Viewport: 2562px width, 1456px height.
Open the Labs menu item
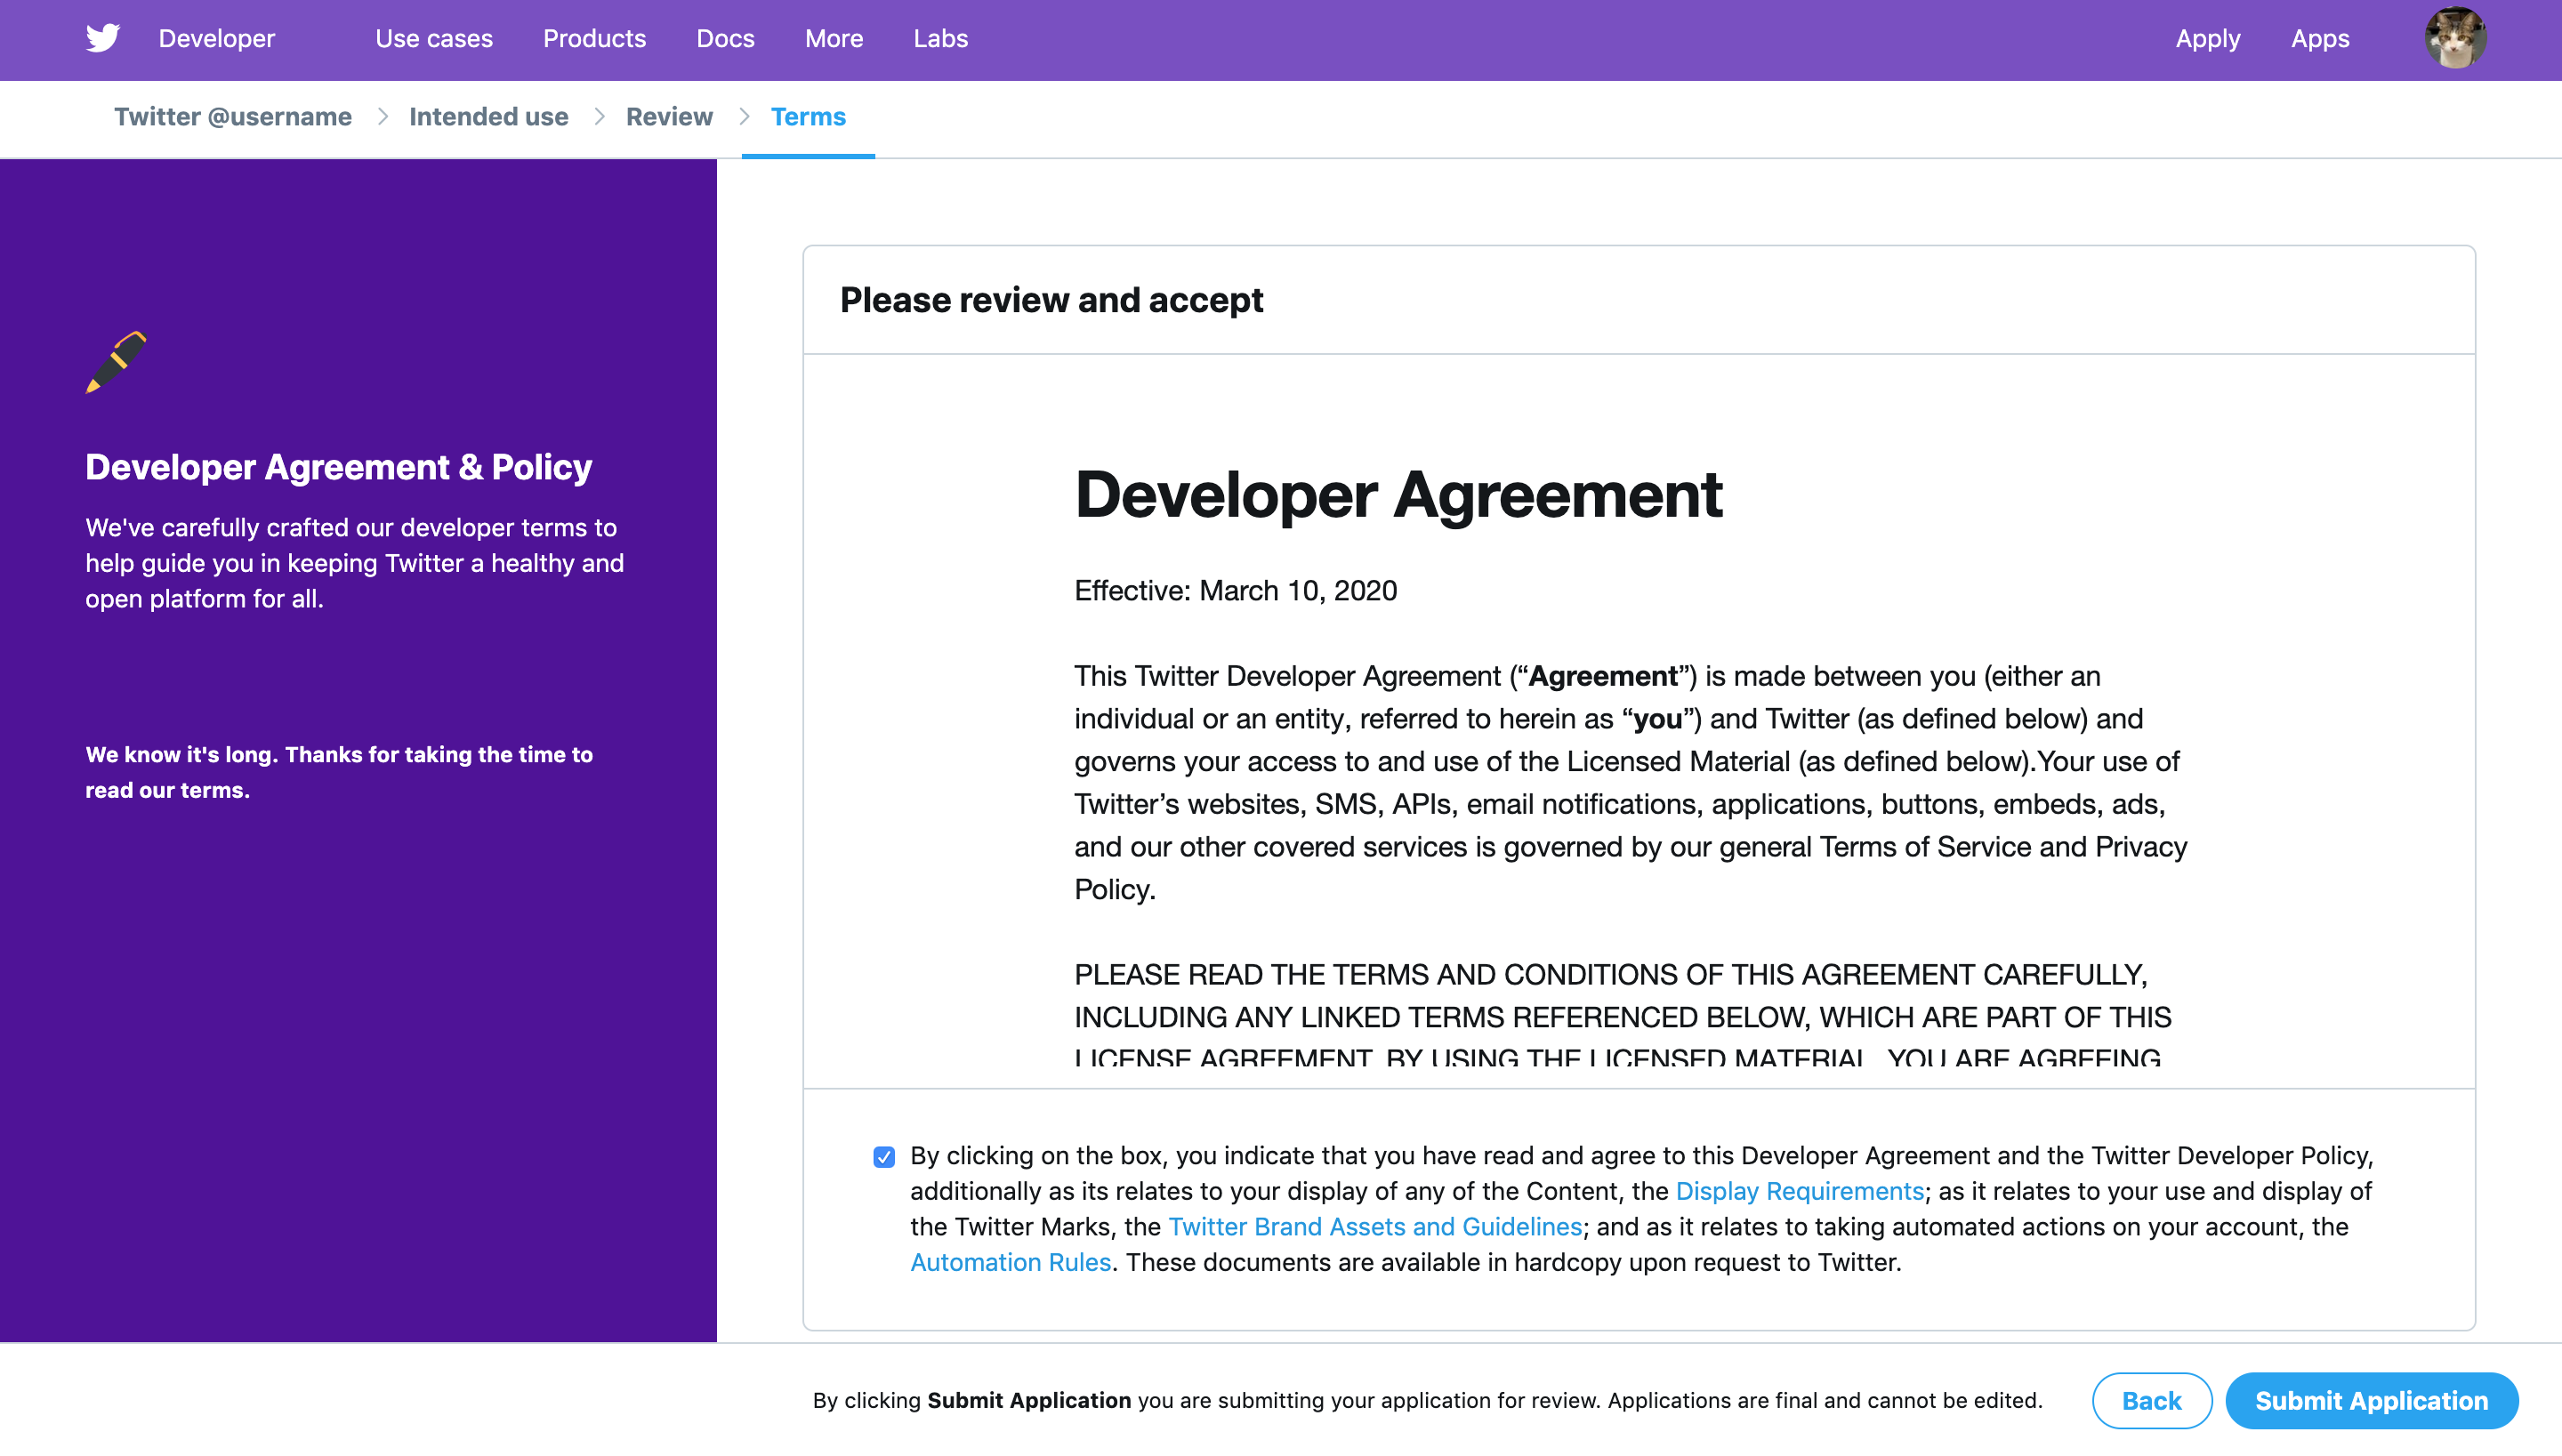[940, 38]
